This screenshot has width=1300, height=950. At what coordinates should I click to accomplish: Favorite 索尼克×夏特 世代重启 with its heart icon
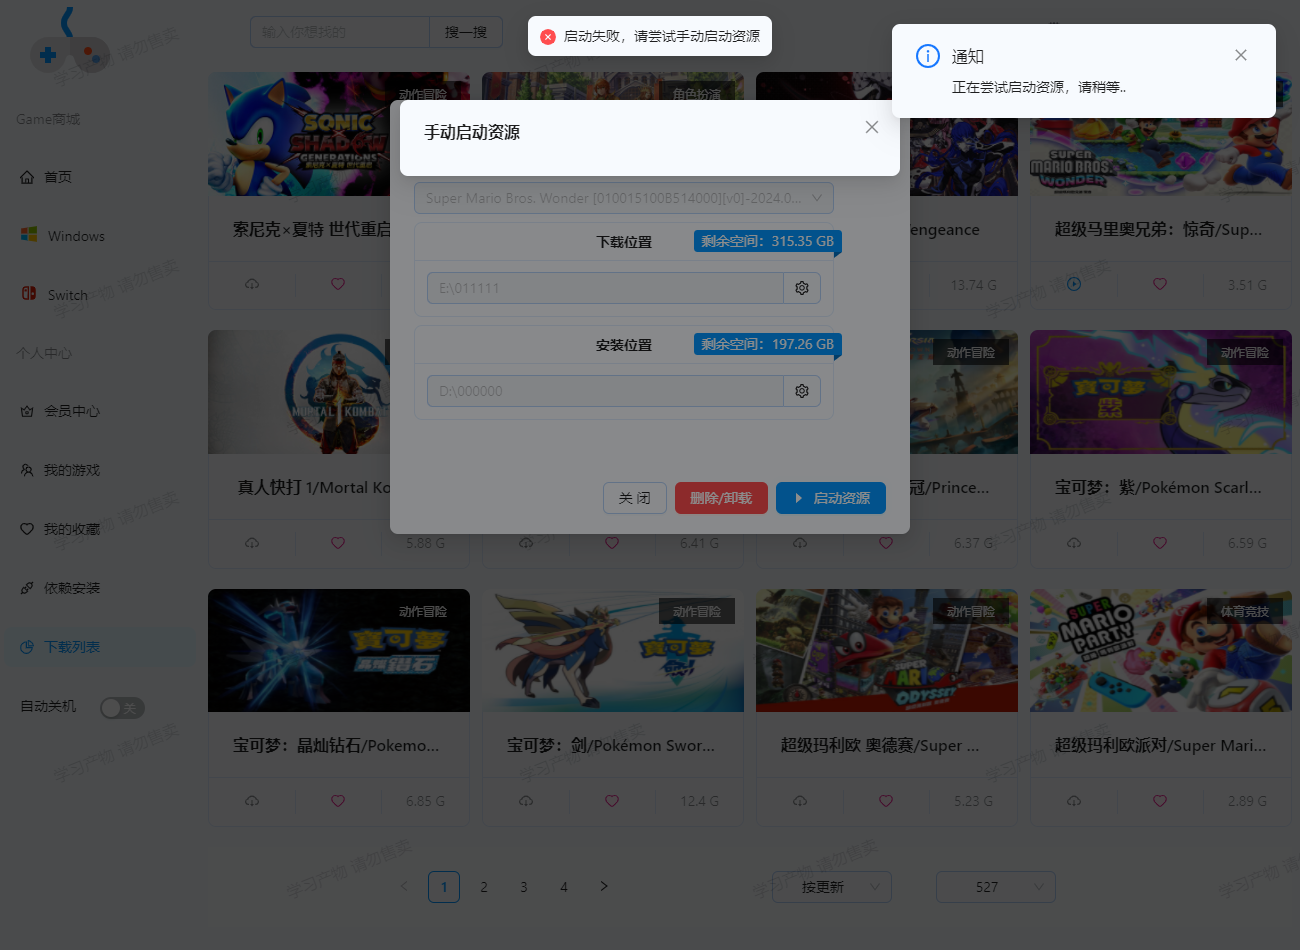coord(338,284)
